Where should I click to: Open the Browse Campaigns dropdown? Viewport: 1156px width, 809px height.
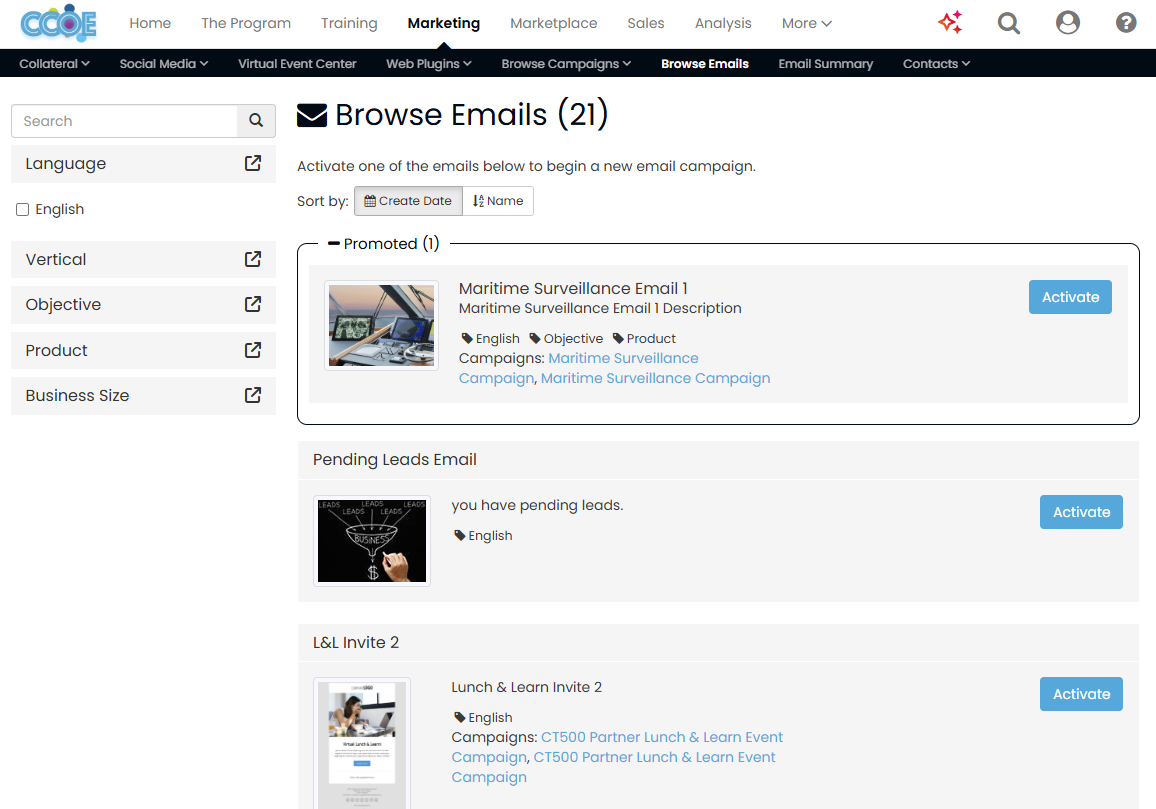(x=566, y=63)
